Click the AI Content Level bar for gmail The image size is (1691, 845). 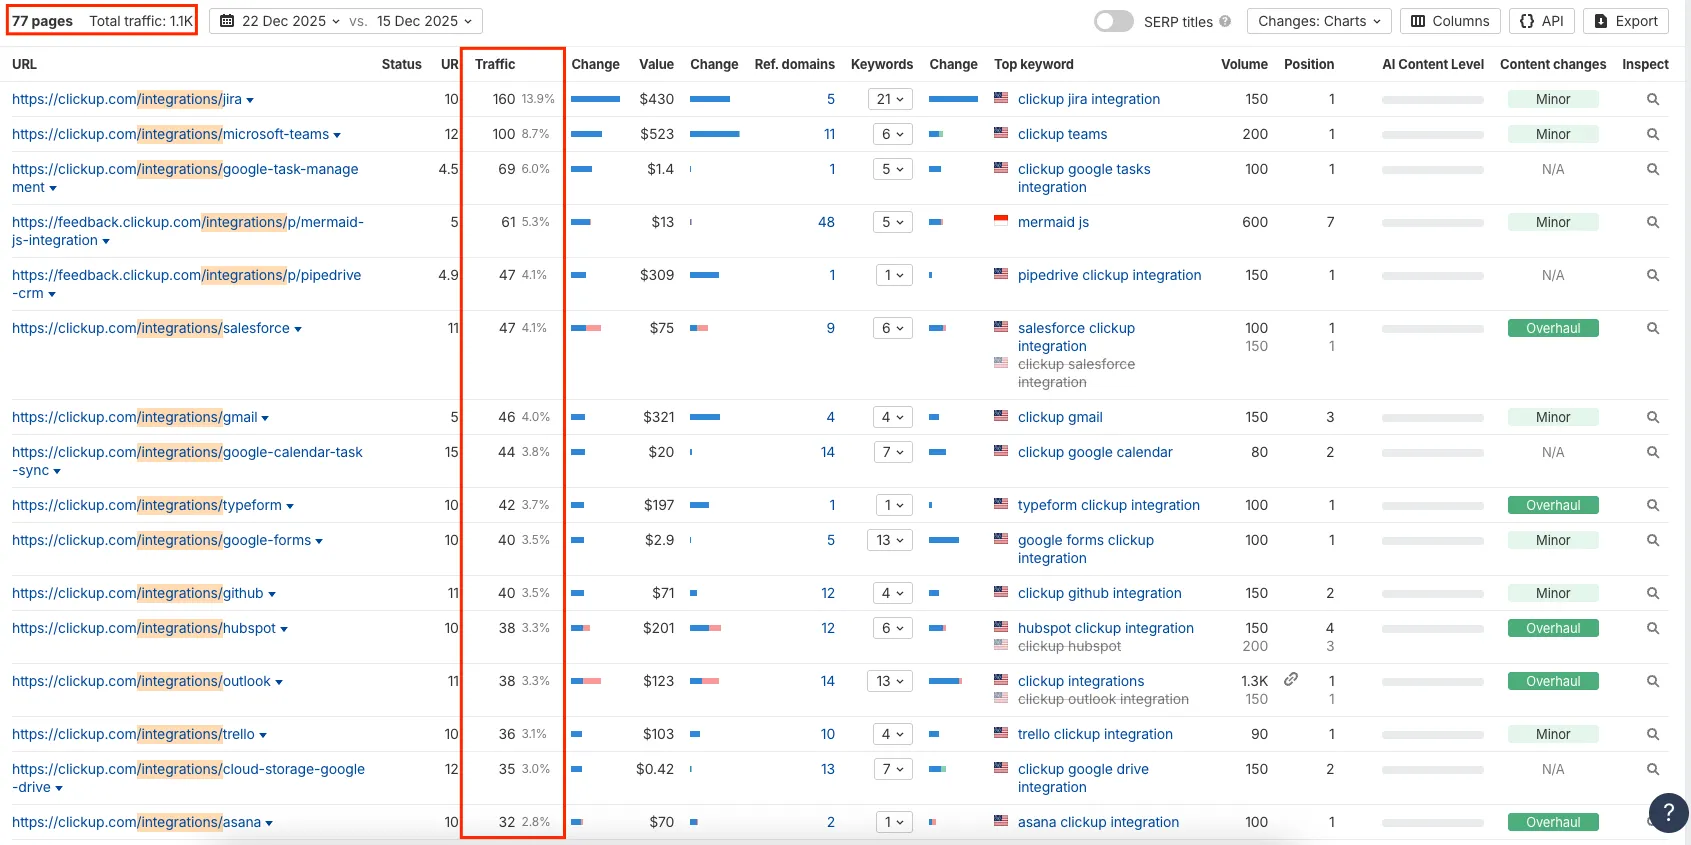click(x=1432, y=417)
